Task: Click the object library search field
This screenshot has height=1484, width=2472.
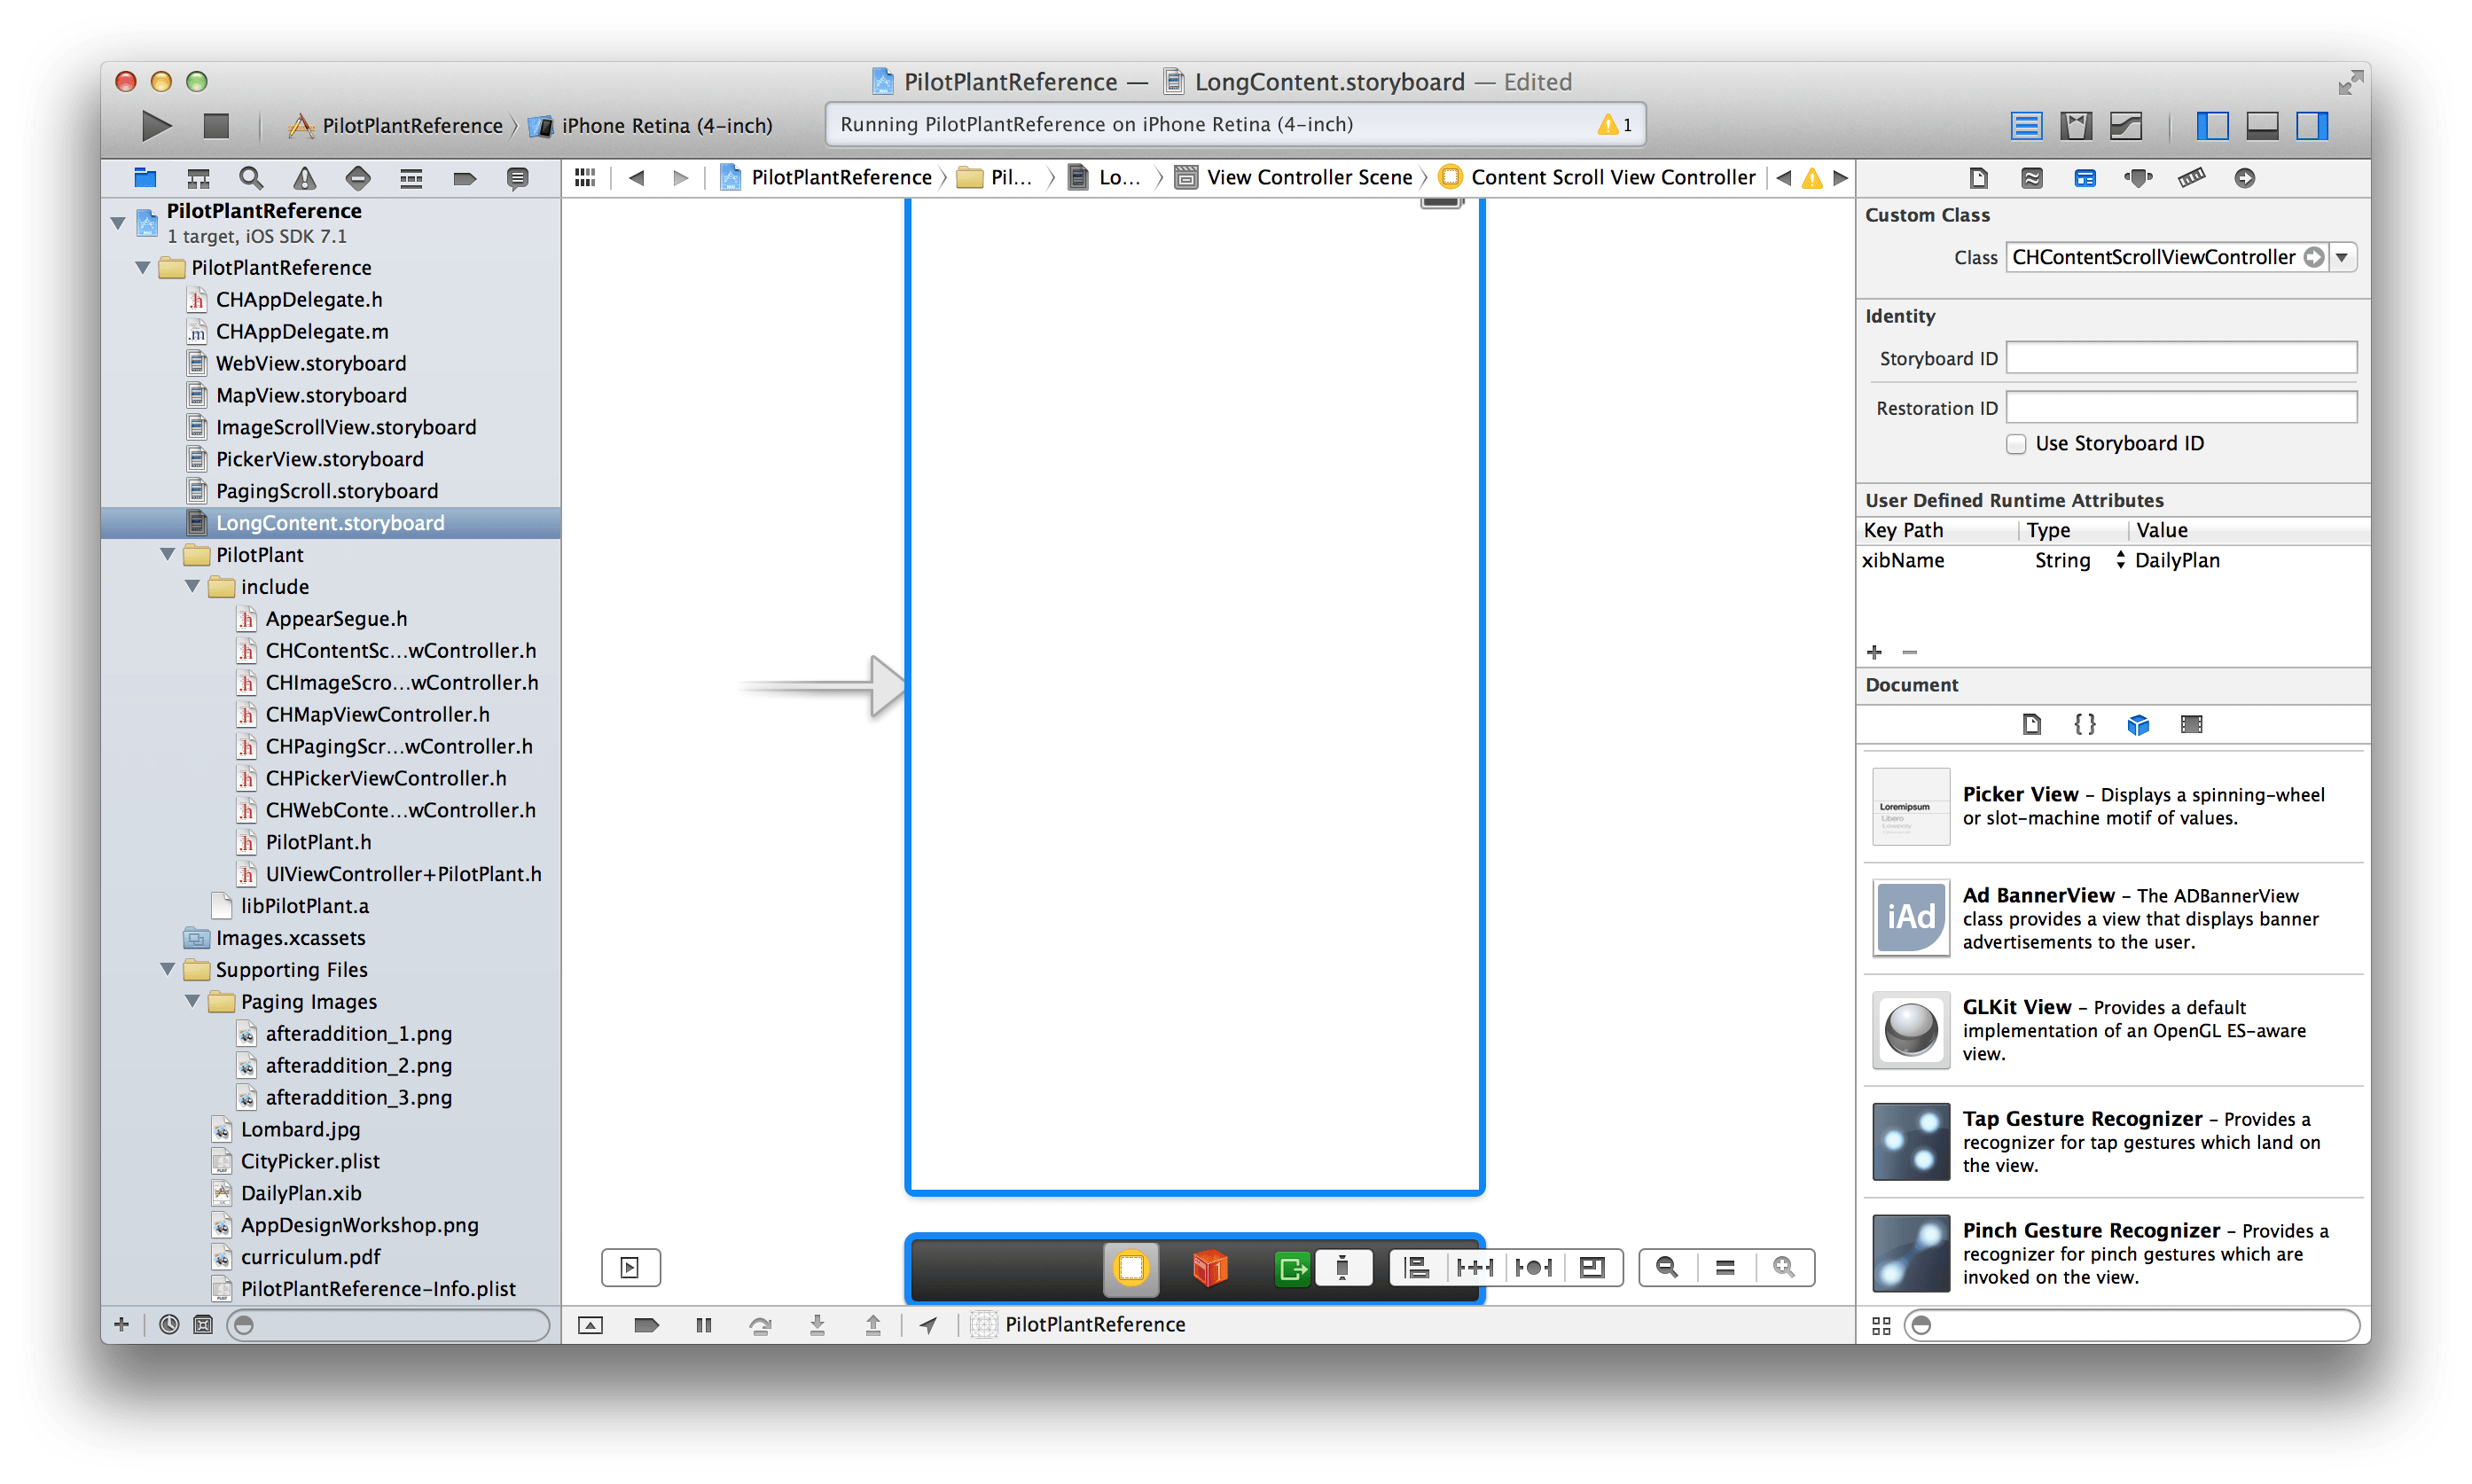Action: (2131, 1325)
